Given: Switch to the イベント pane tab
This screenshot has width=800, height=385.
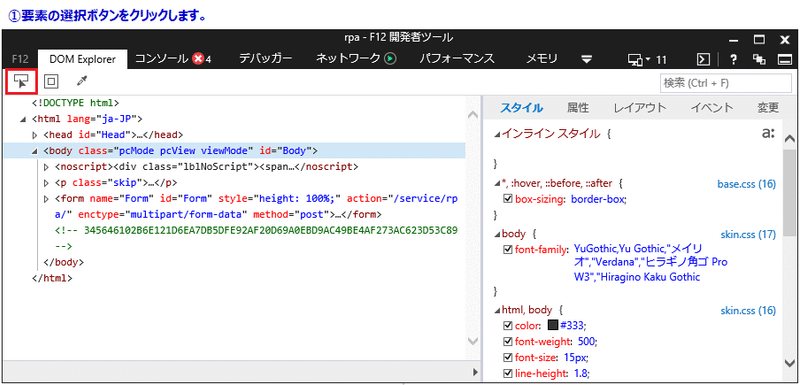Looking at the screenshot, I should [x=712, y=108].
